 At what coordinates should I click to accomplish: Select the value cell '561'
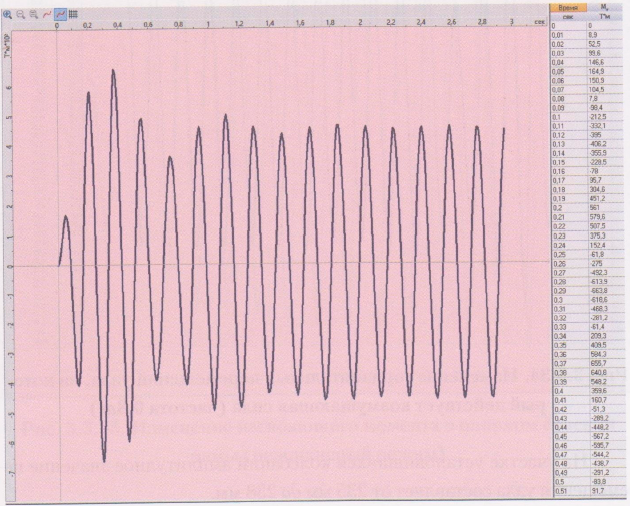pyautogui.click(x=605, y=208)
